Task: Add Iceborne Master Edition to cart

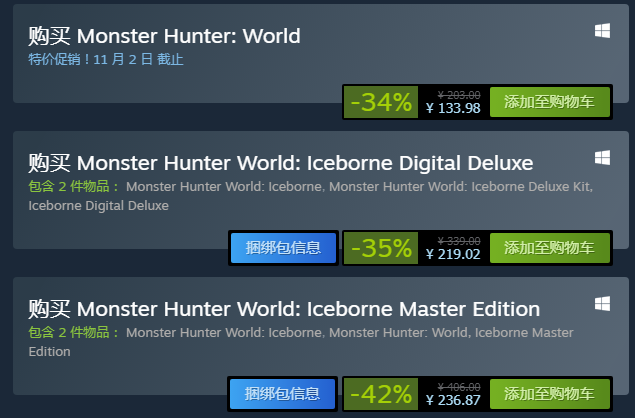Action: [550, 394]
